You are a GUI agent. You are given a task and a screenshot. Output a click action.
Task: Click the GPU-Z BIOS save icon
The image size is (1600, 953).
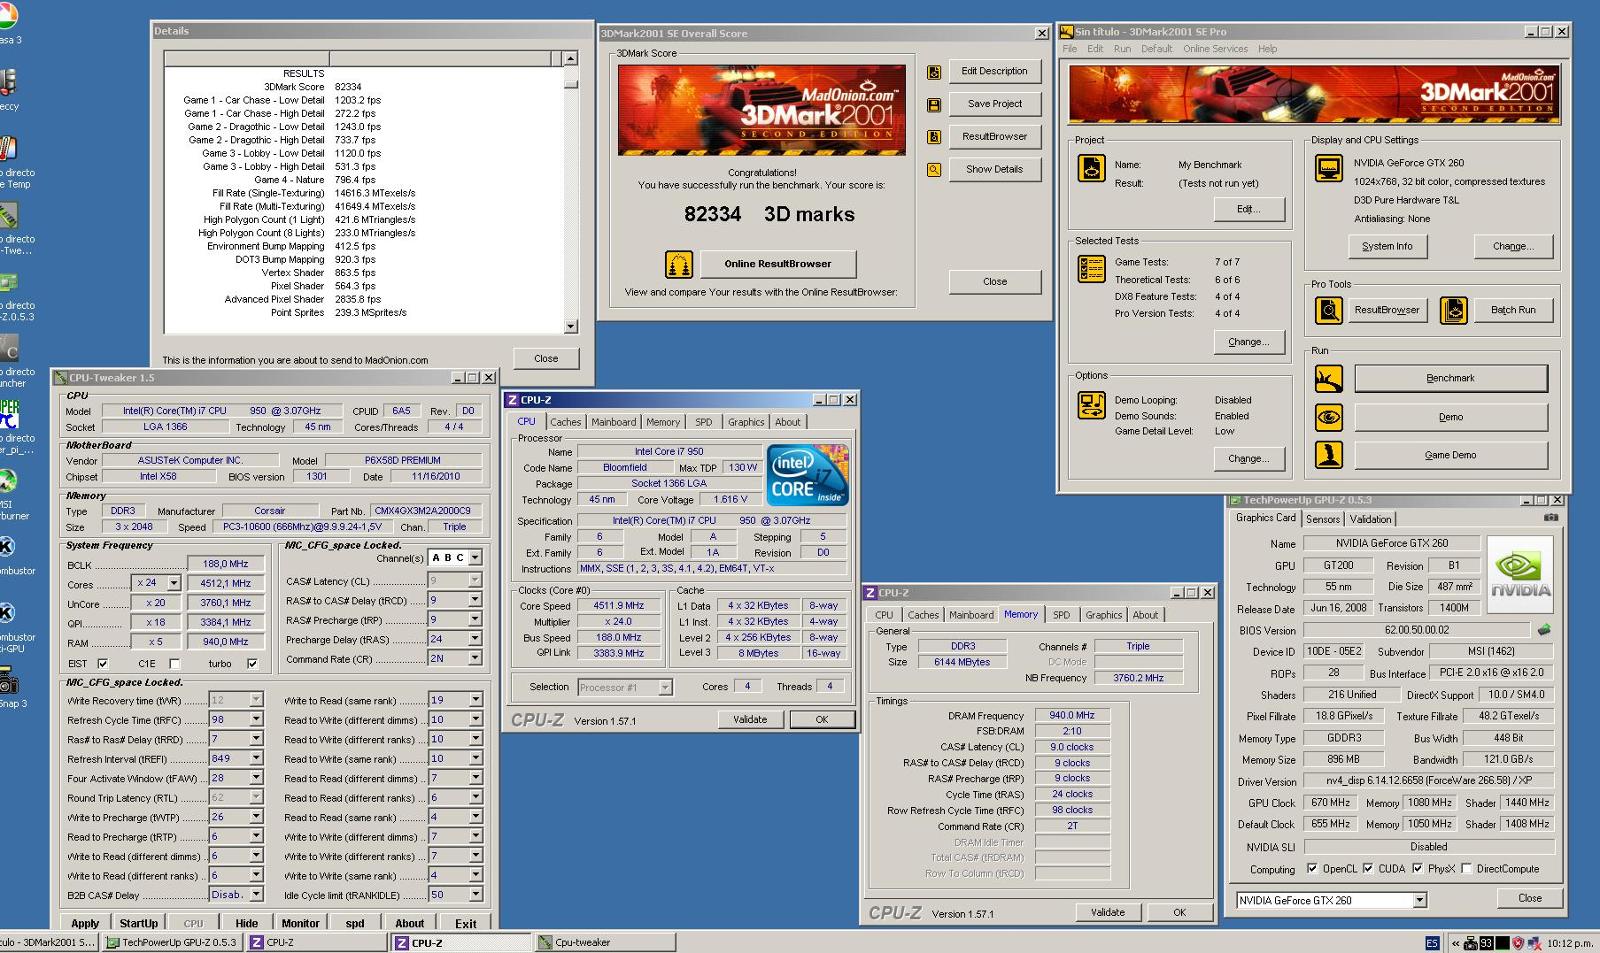(1544, 630)
